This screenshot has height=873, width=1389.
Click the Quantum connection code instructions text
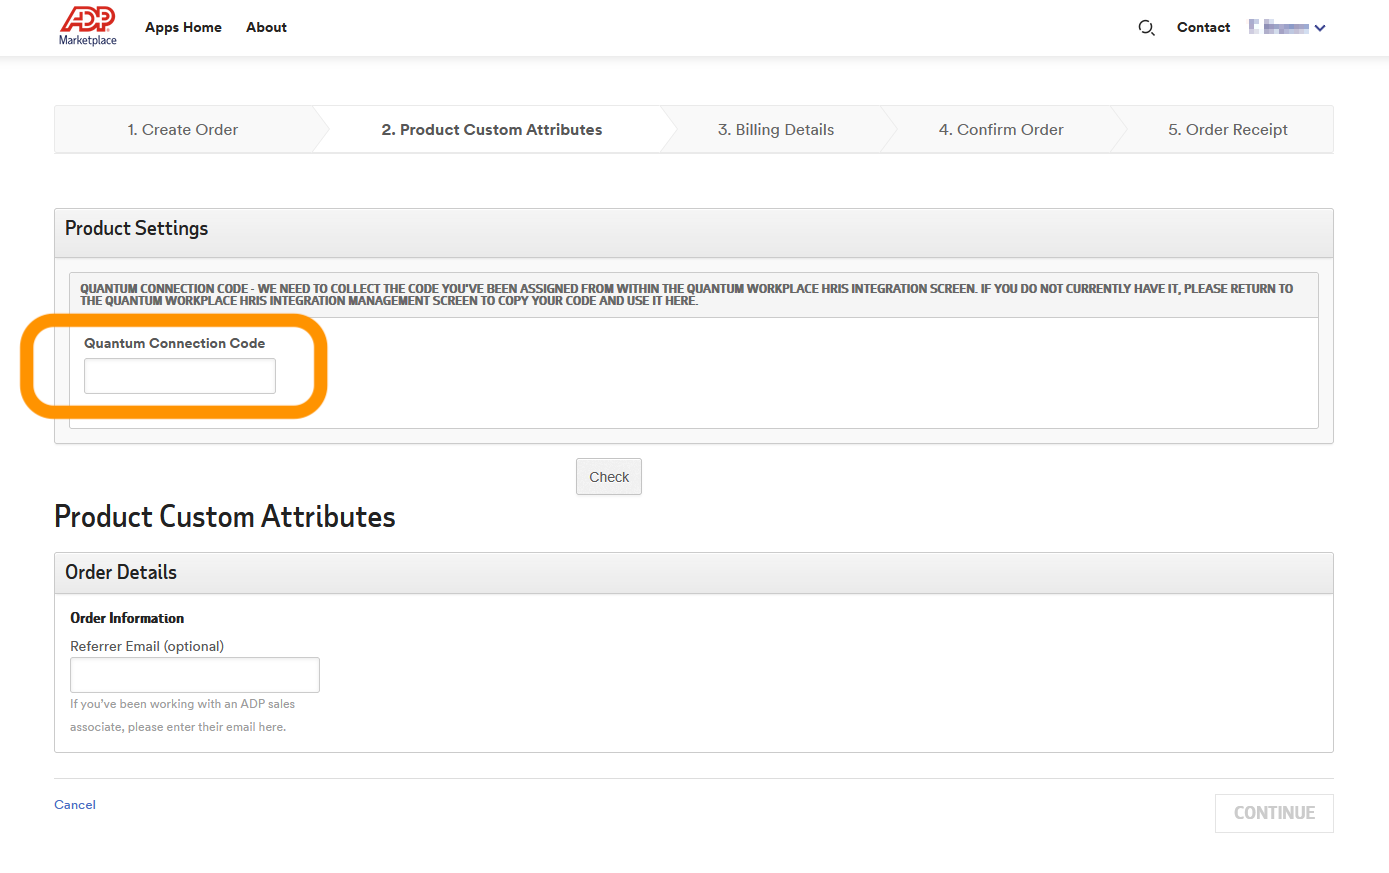(x=686, y=294)
